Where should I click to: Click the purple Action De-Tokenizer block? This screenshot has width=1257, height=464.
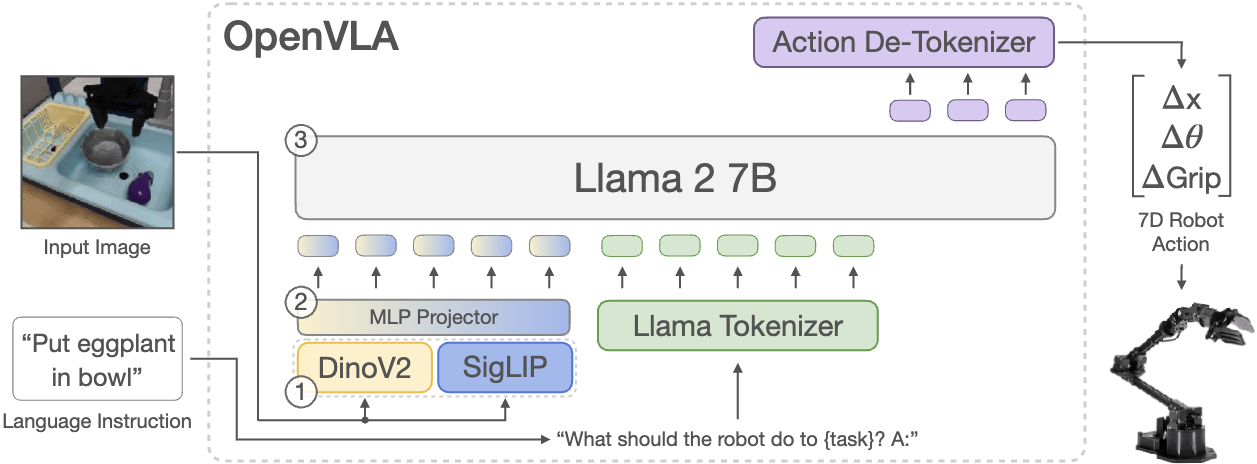click(x=903, y=43)
